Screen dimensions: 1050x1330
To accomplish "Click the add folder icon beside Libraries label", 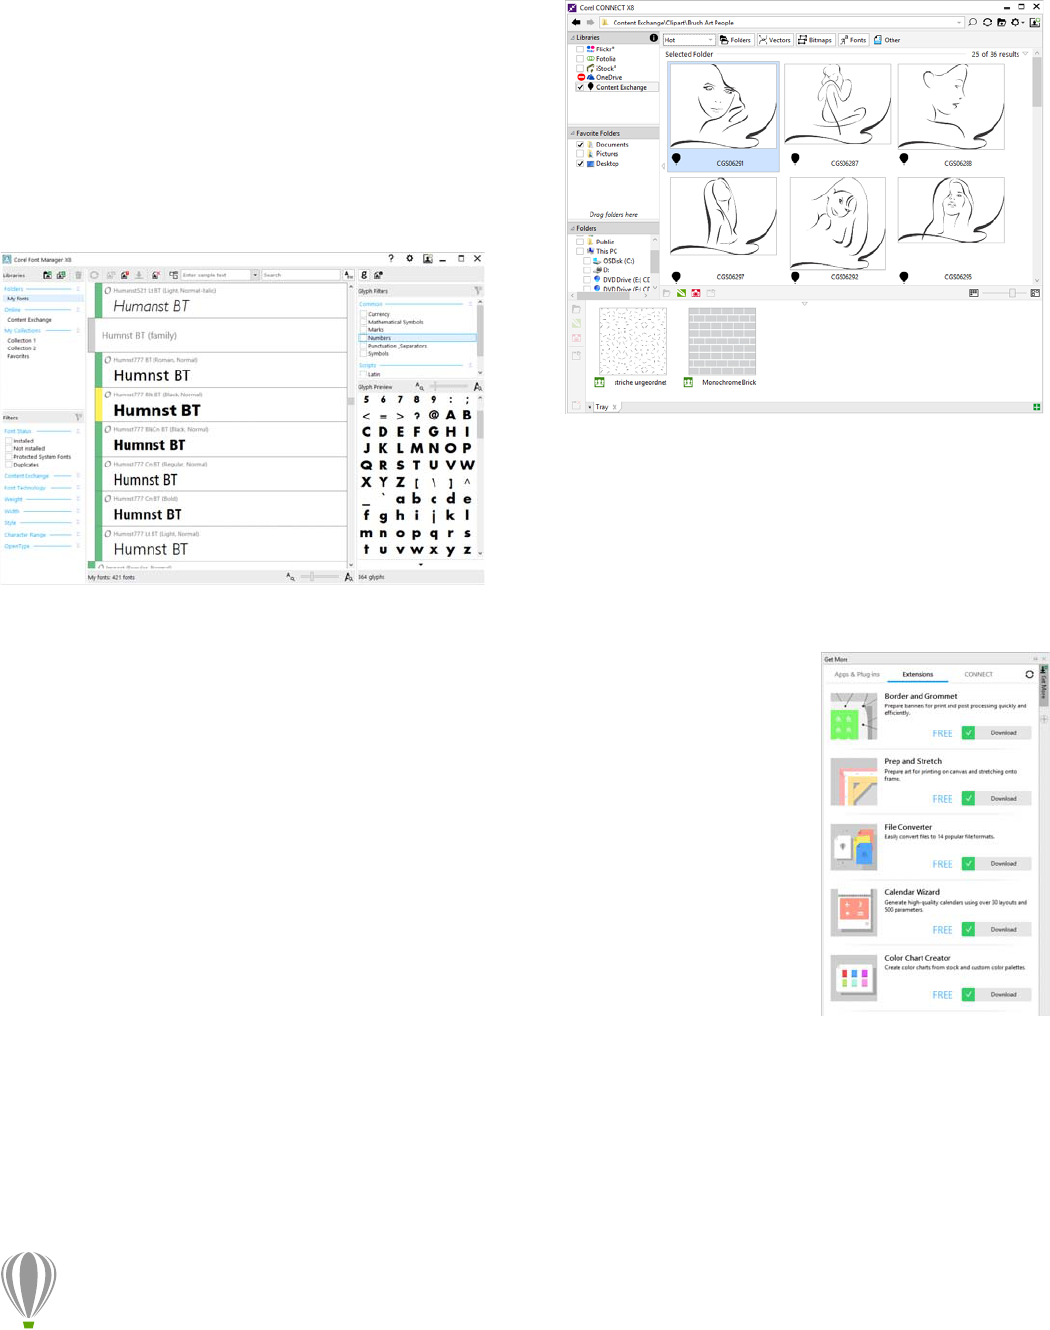I will coord(47,275).
